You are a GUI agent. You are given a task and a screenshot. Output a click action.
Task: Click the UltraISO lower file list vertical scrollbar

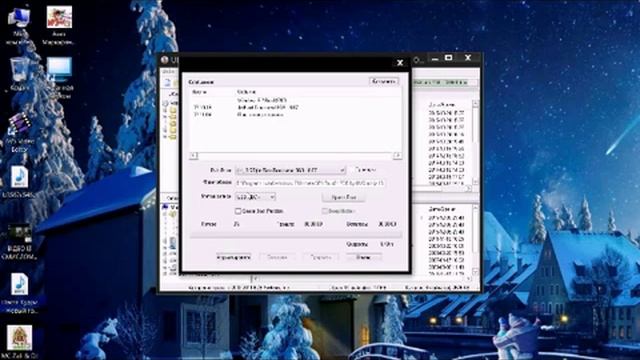476,240
